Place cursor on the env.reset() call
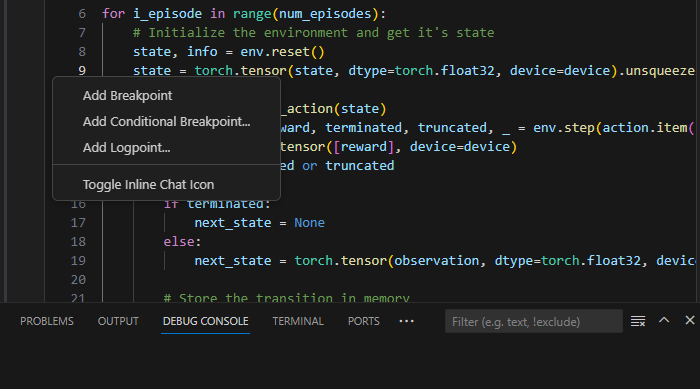The image size is (700, 389). (282, 52)
